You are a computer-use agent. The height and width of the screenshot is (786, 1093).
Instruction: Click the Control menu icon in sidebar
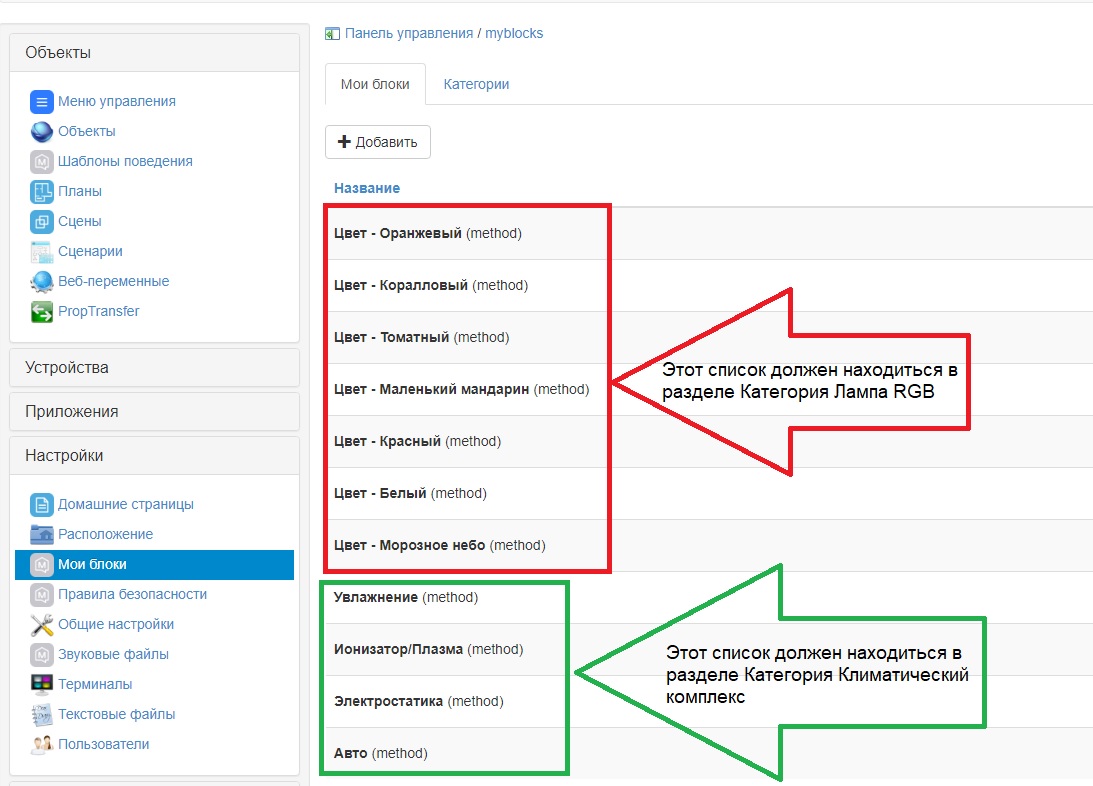[41, 101]
